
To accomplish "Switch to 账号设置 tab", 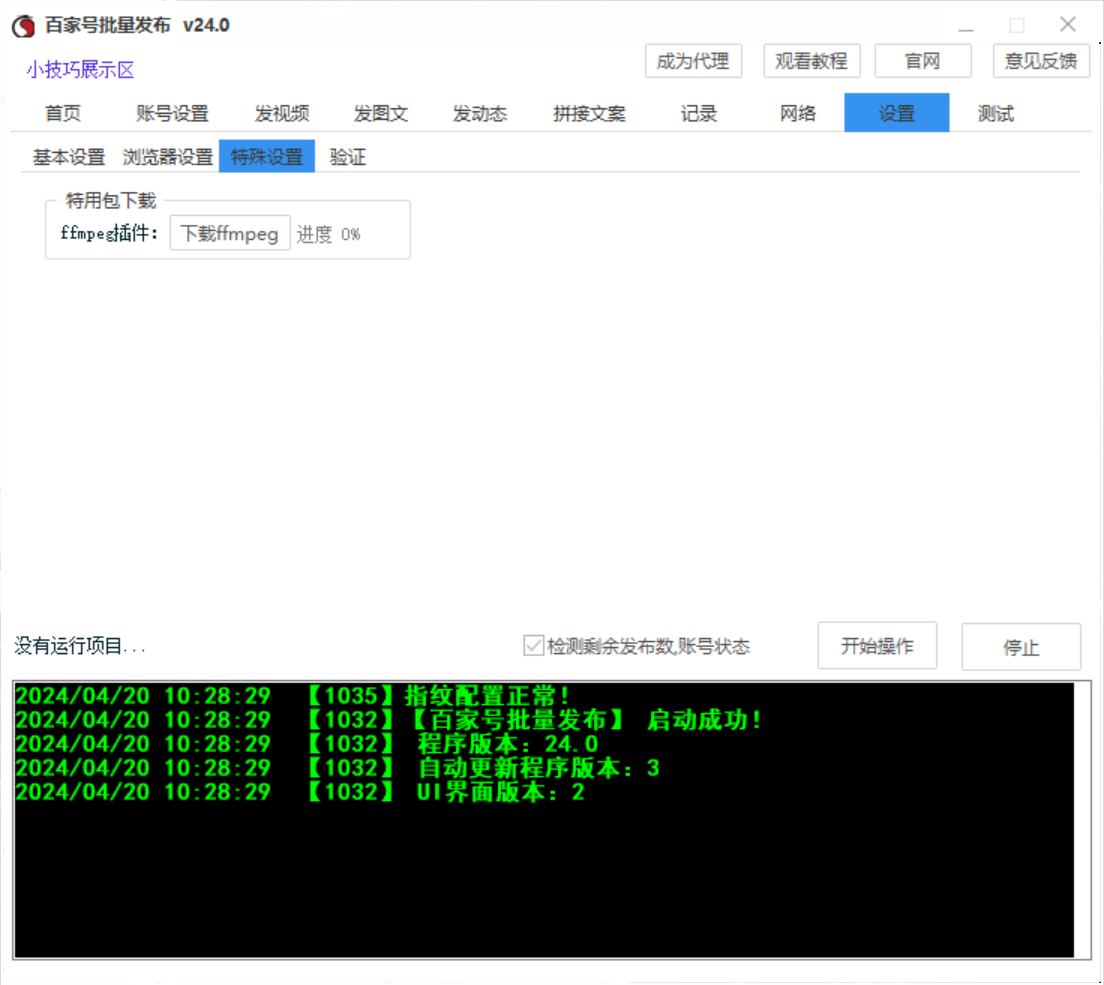I will pyautogui.click(x=172, y=113).
